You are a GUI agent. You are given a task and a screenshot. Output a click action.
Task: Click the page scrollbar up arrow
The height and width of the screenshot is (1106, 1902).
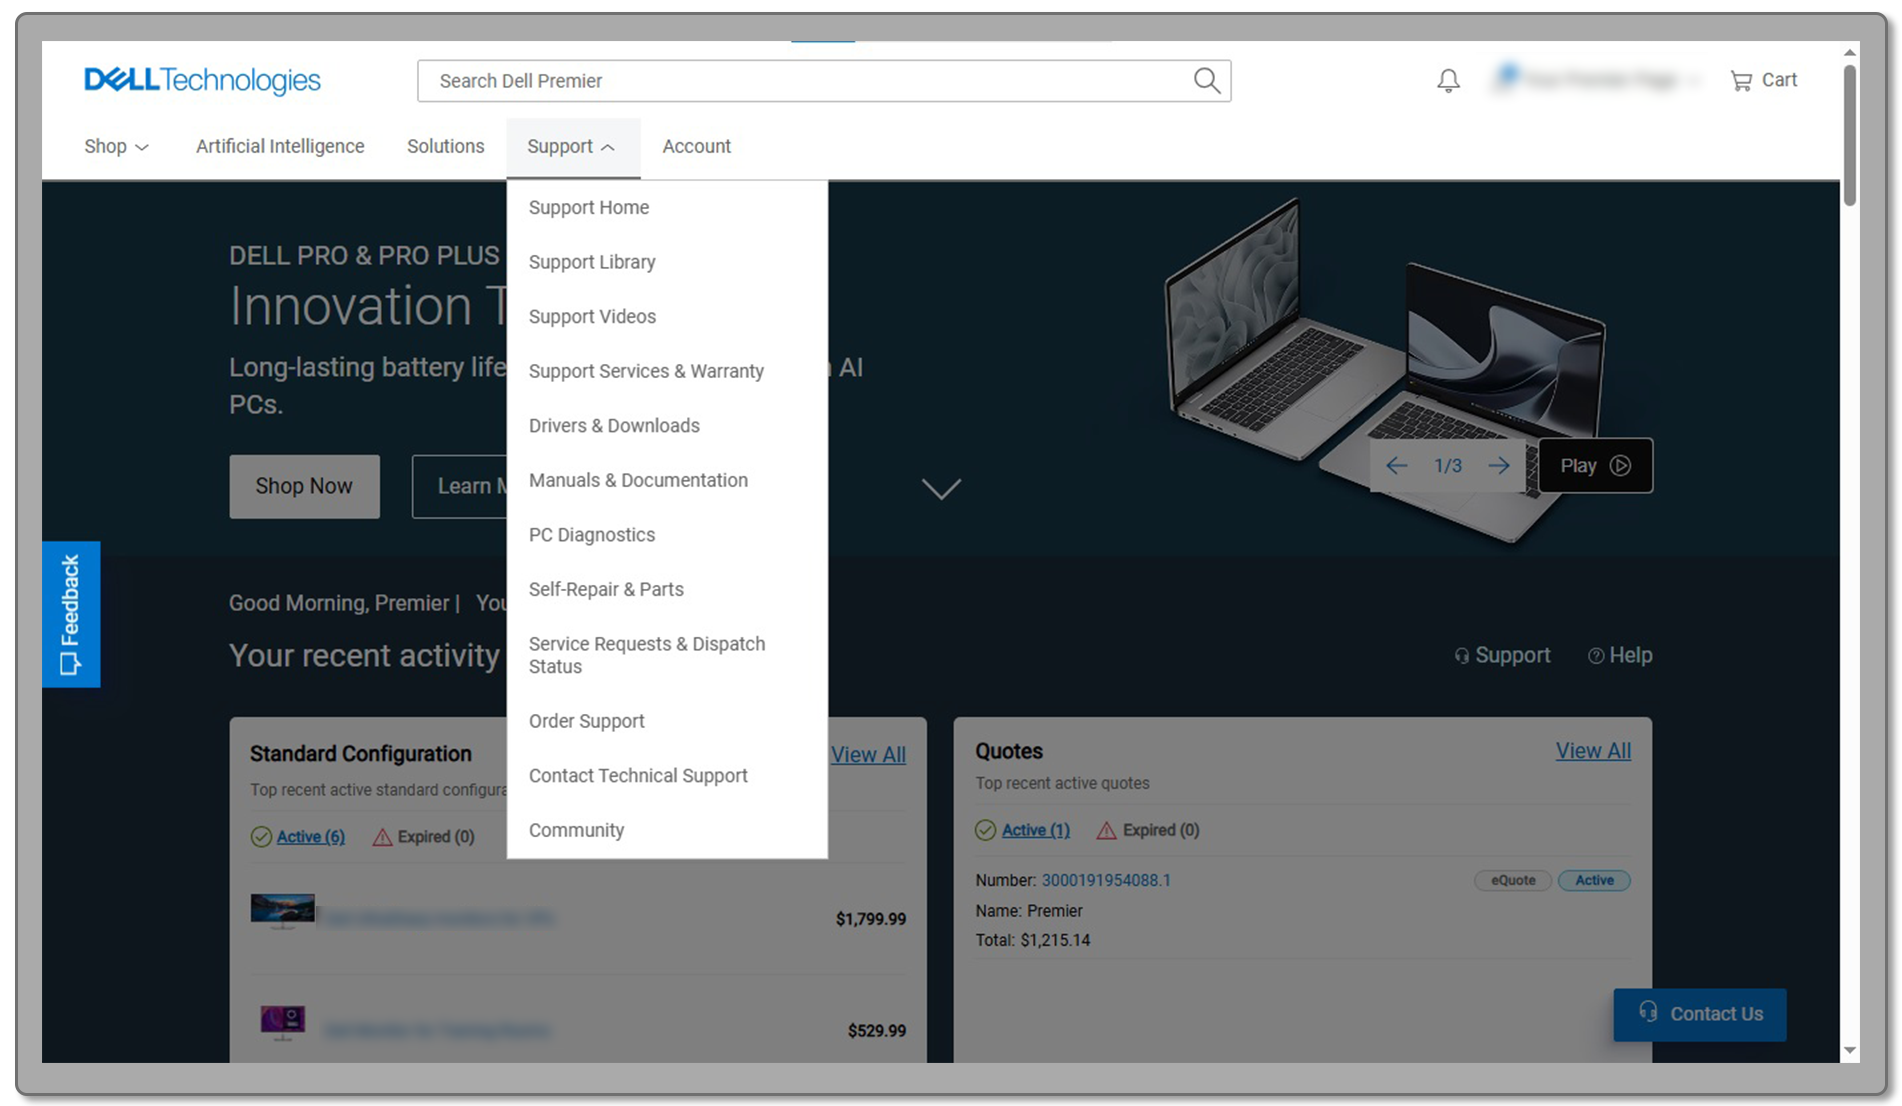coord(1850,52)
